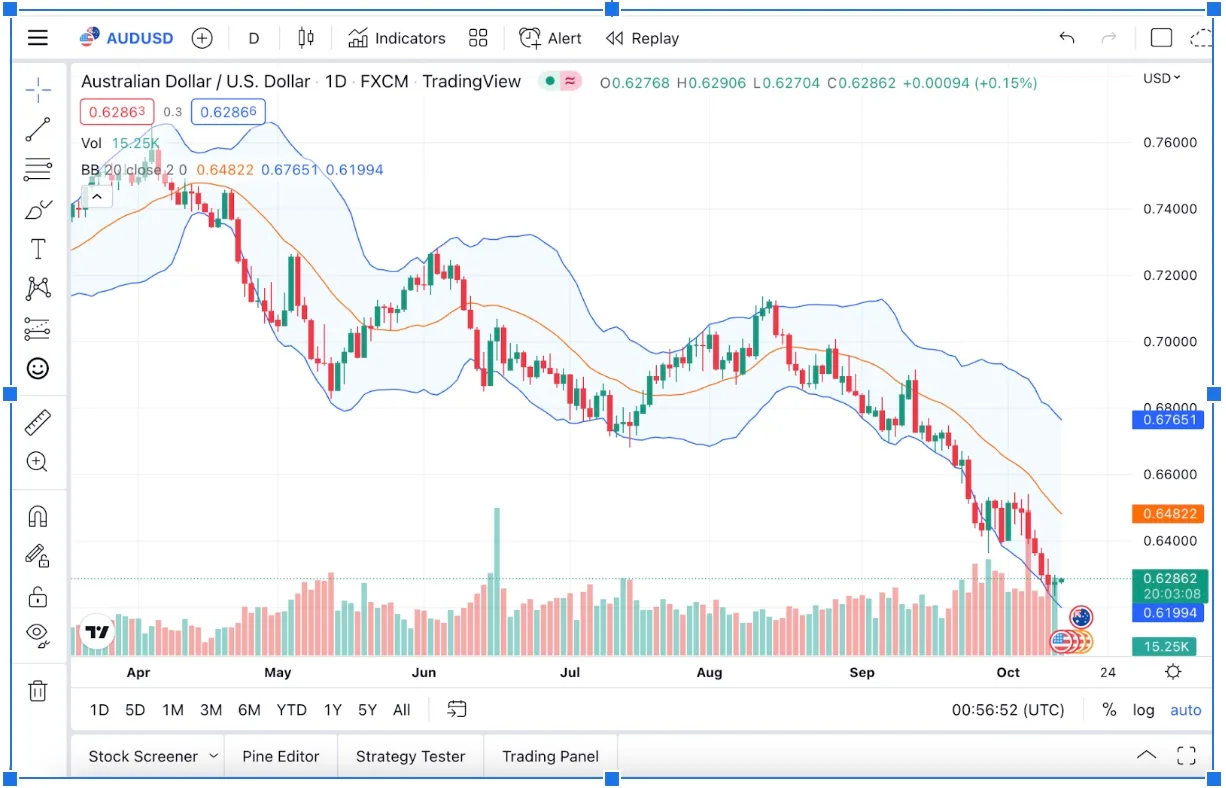Click the add symbol plus icon
Viewport: 1226px width, 788px height.
click(202, 38)
